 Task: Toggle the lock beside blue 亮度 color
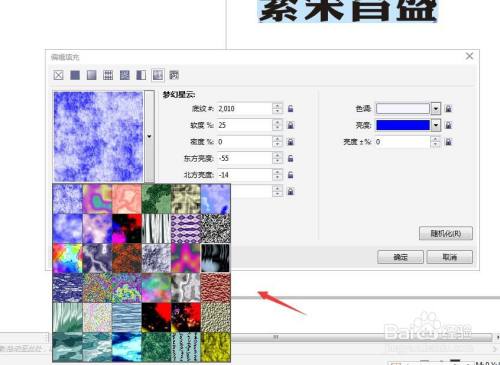[449, 125]
